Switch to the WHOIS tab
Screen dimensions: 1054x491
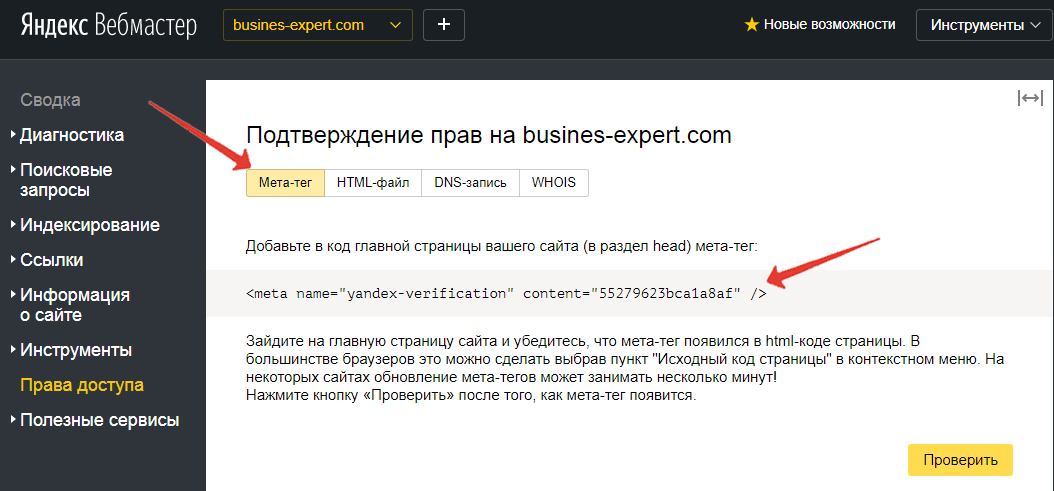pyautogui.click(x=554, y=183)
